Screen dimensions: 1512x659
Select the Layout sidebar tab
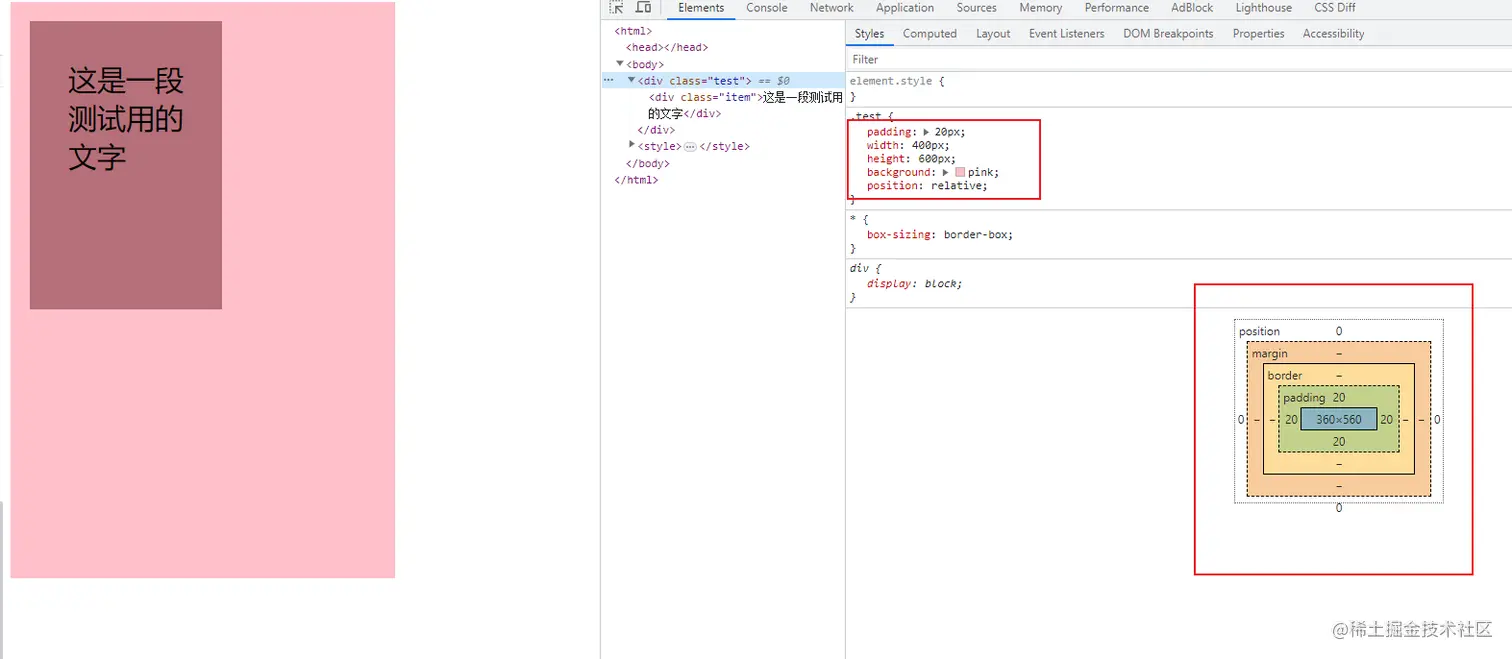[993, 34]
